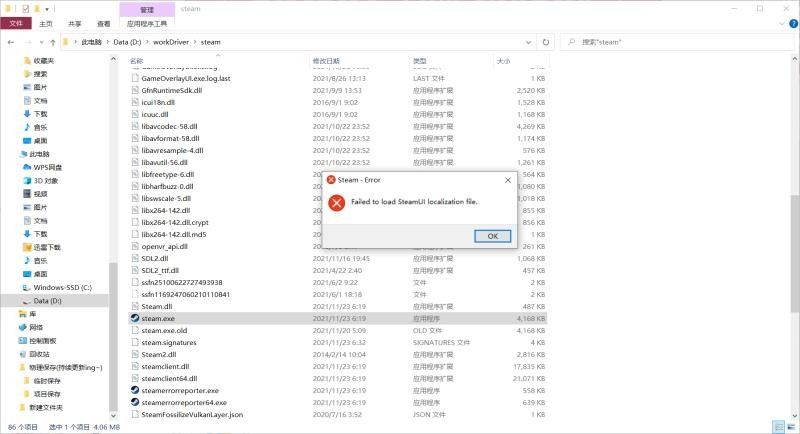Select Data (D:) drive in the sidebar
800x434 pixels.
[47, 301]
